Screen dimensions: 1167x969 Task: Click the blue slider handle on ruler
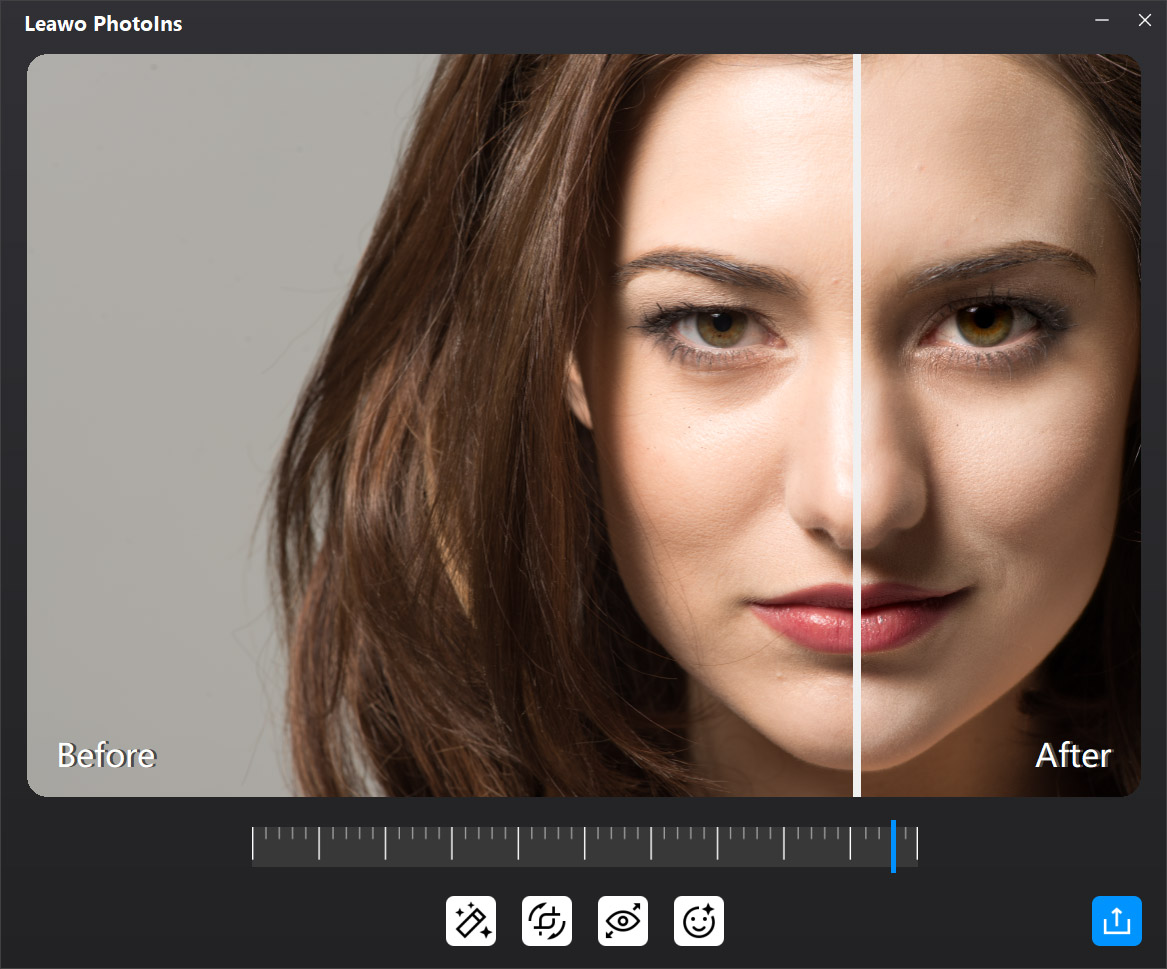coord(893,846)
